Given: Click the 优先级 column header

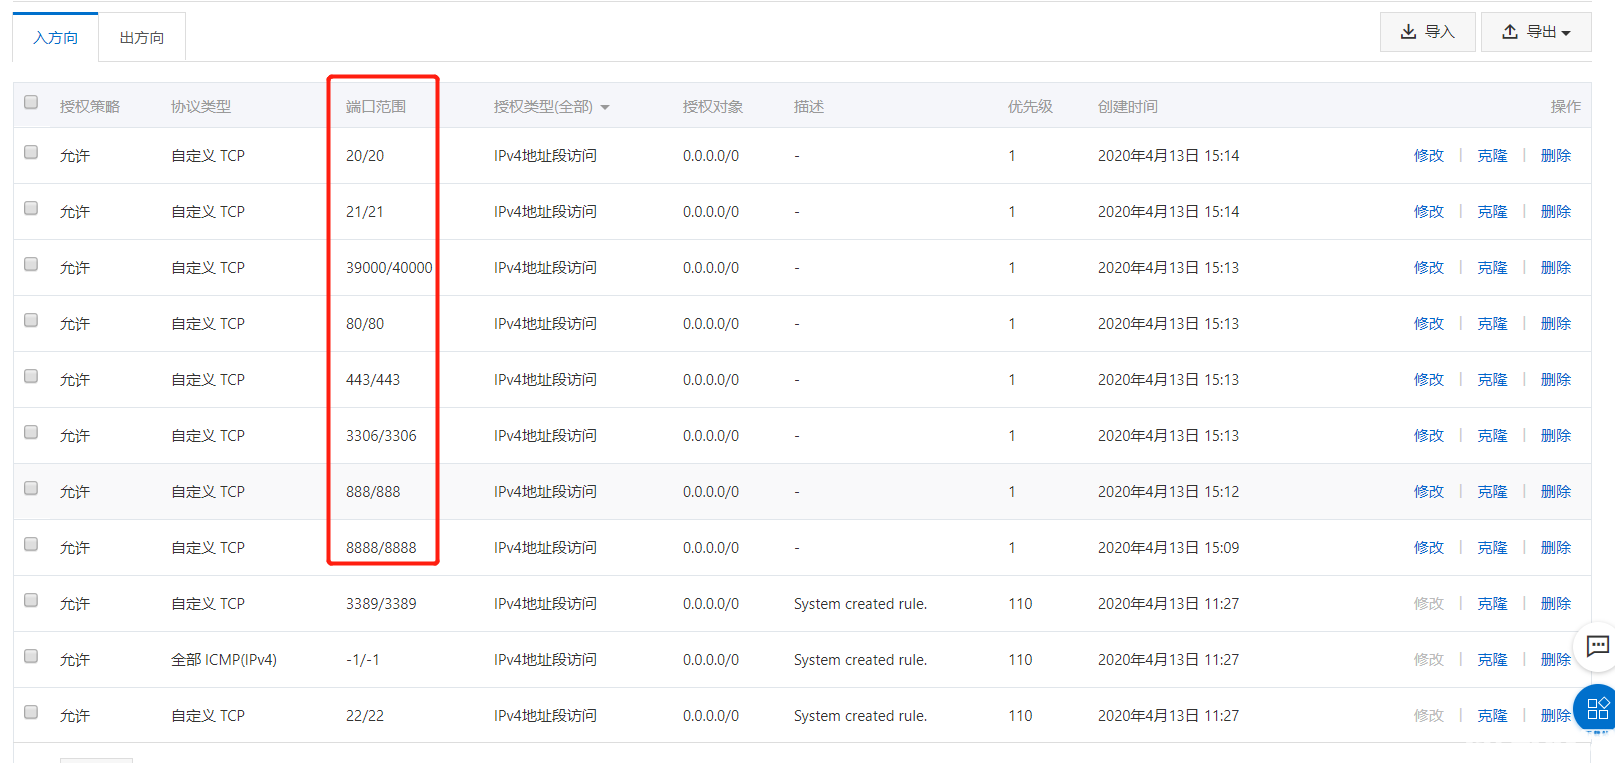Looking at the screenshot, I should 1030,106.
